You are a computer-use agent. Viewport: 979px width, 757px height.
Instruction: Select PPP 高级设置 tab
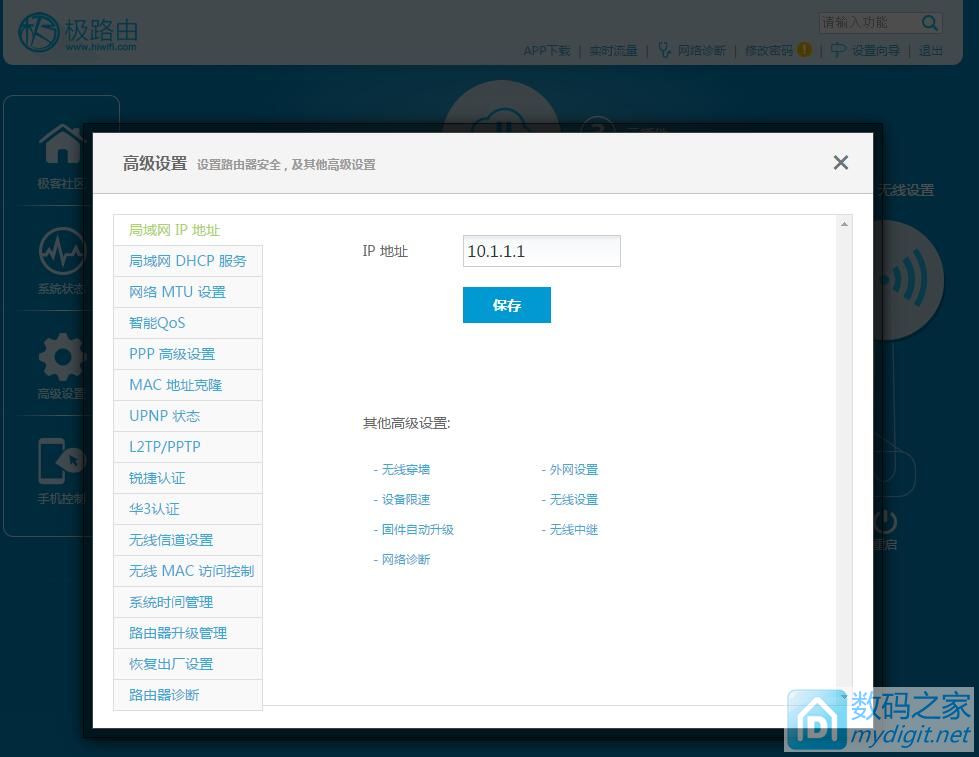(188, 354)
